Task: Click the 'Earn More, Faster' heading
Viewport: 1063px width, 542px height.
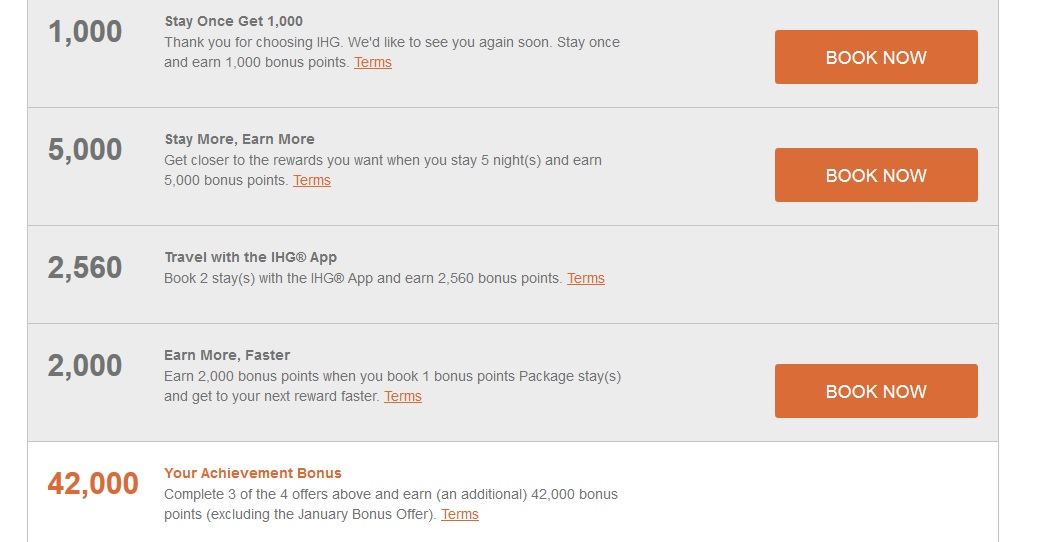Action: (227, 355)
